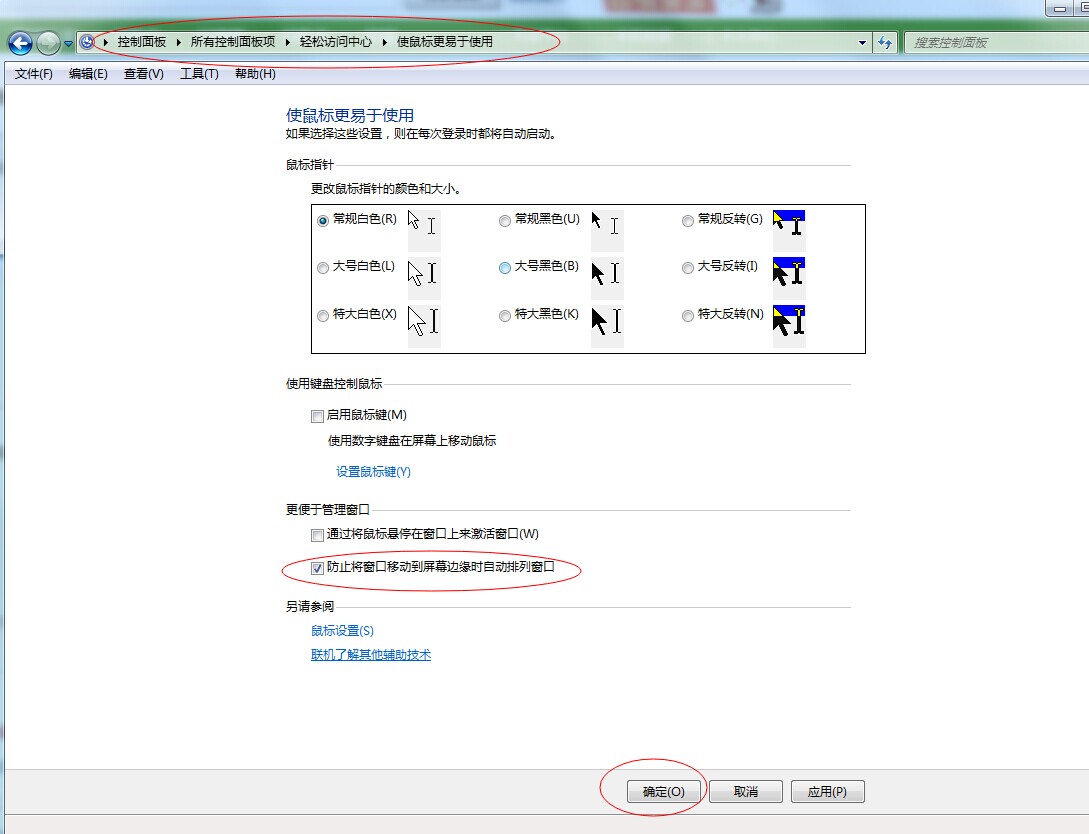The width and height of the screenshot is (1089, 834).
Task: Click the regular inverted pointer preview icon
Action: (789, 230)
